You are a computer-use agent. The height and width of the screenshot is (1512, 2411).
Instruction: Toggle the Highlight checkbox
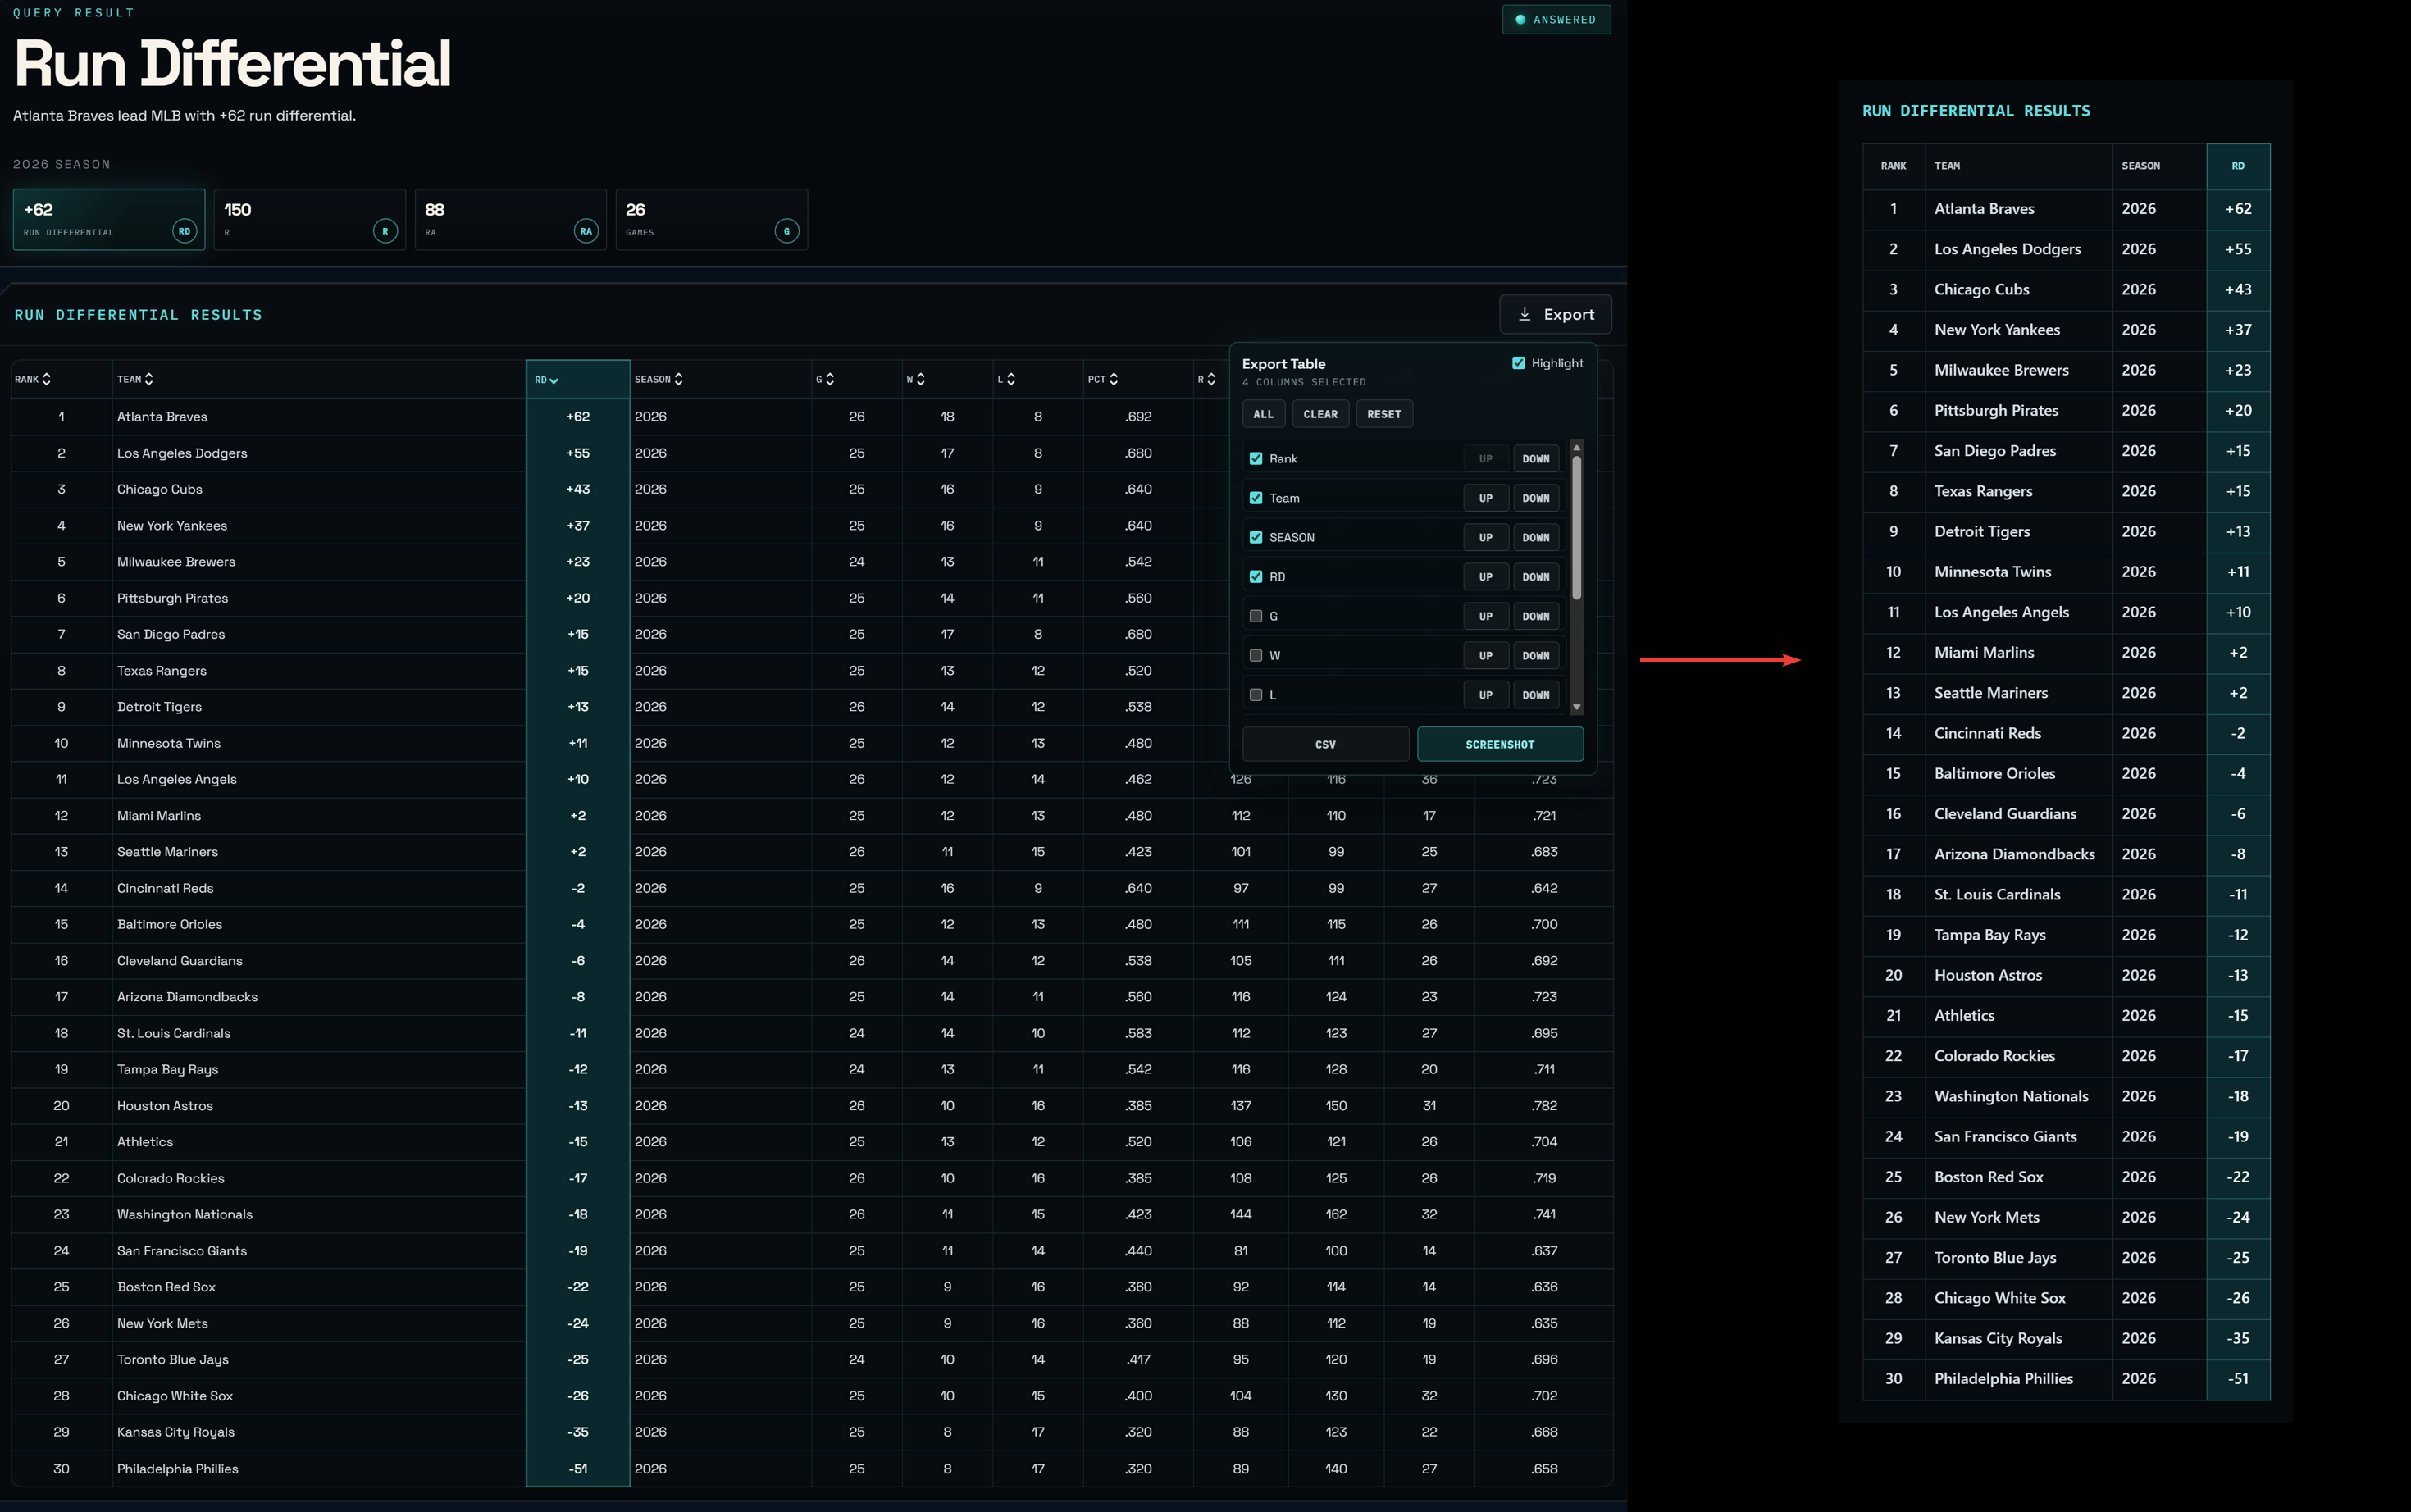pyautogui.click(x=1518, y=363)
